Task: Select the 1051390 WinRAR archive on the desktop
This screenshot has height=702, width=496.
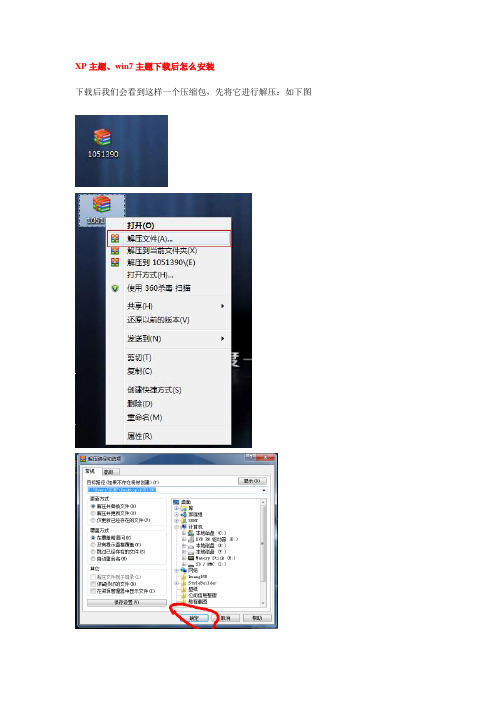Action: pos(103,143)
